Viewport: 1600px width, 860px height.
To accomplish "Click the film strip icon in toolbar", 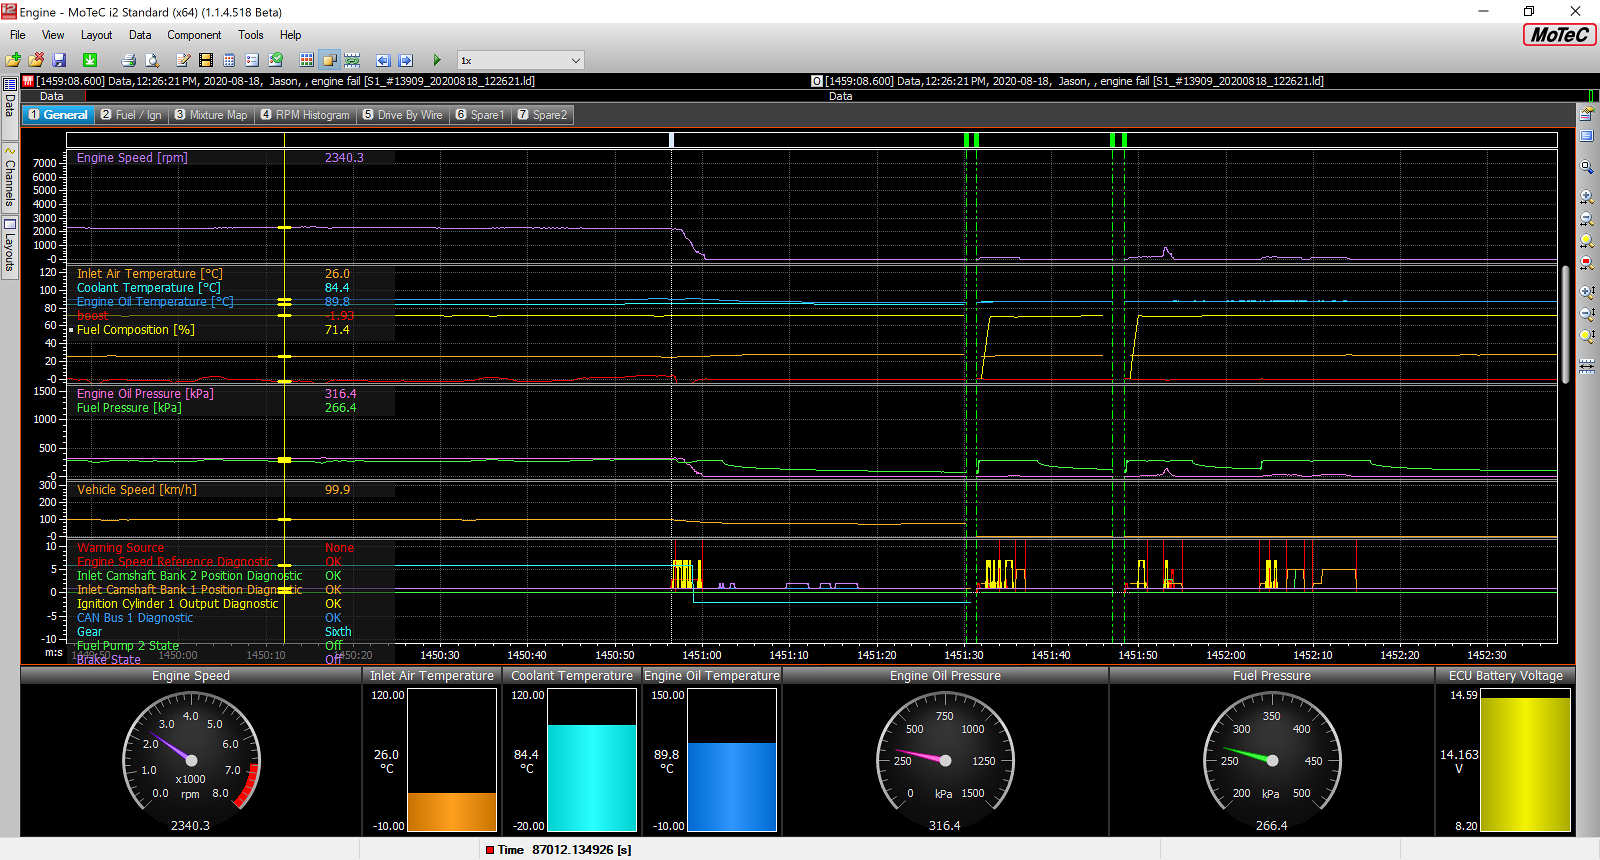I will point(205,60).
